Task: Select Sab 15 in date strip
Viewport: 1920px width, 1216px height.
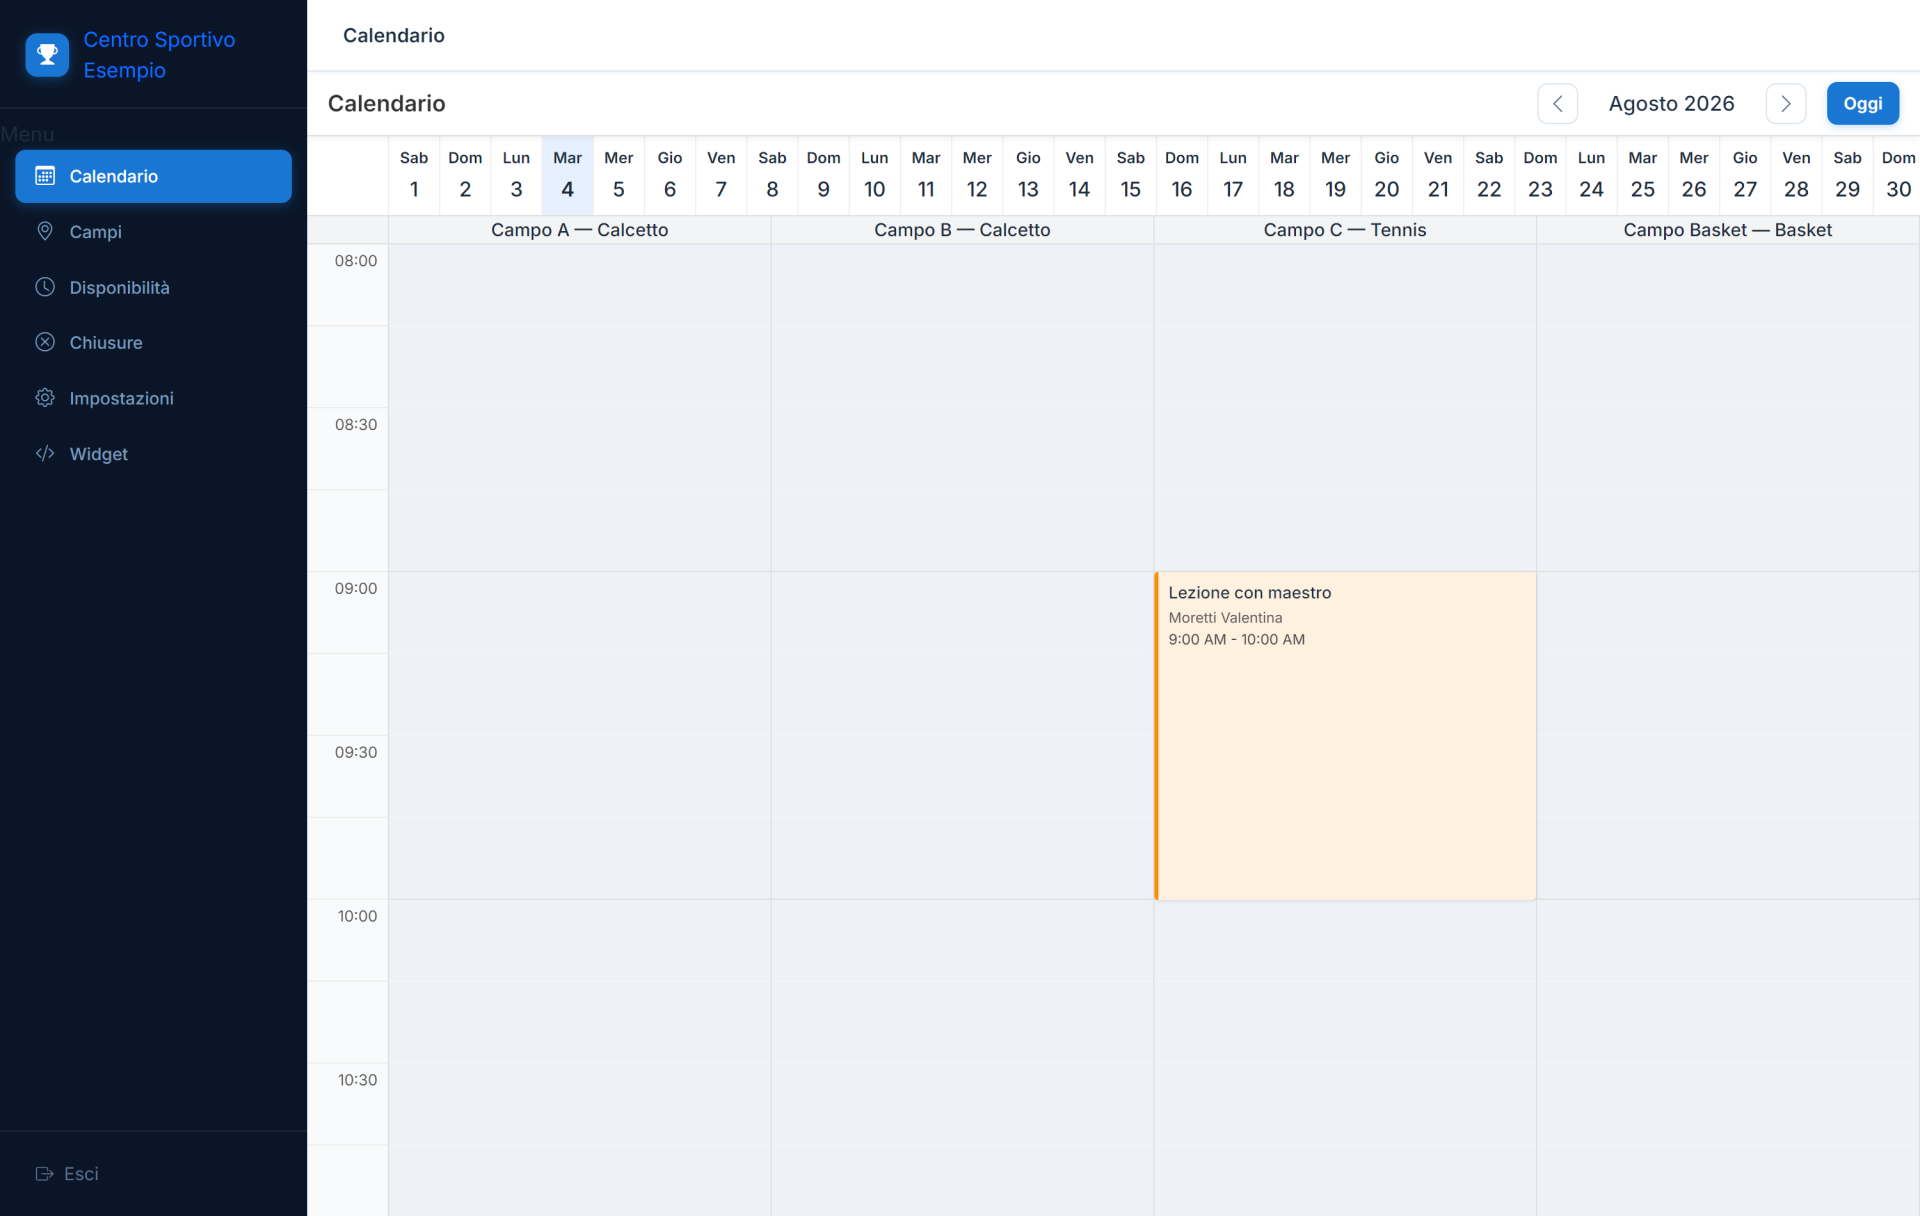Action: point(1131,175)
